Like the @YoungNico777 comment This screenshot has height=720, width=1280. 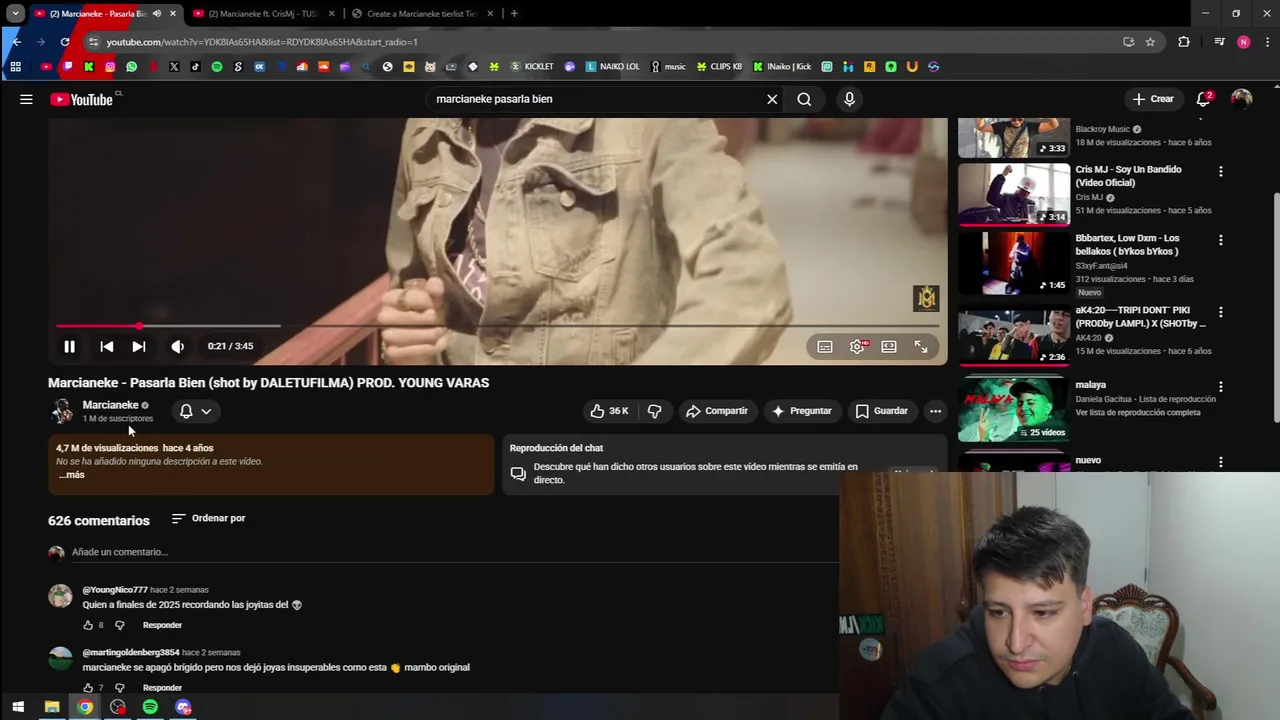(x=88, y=625)
